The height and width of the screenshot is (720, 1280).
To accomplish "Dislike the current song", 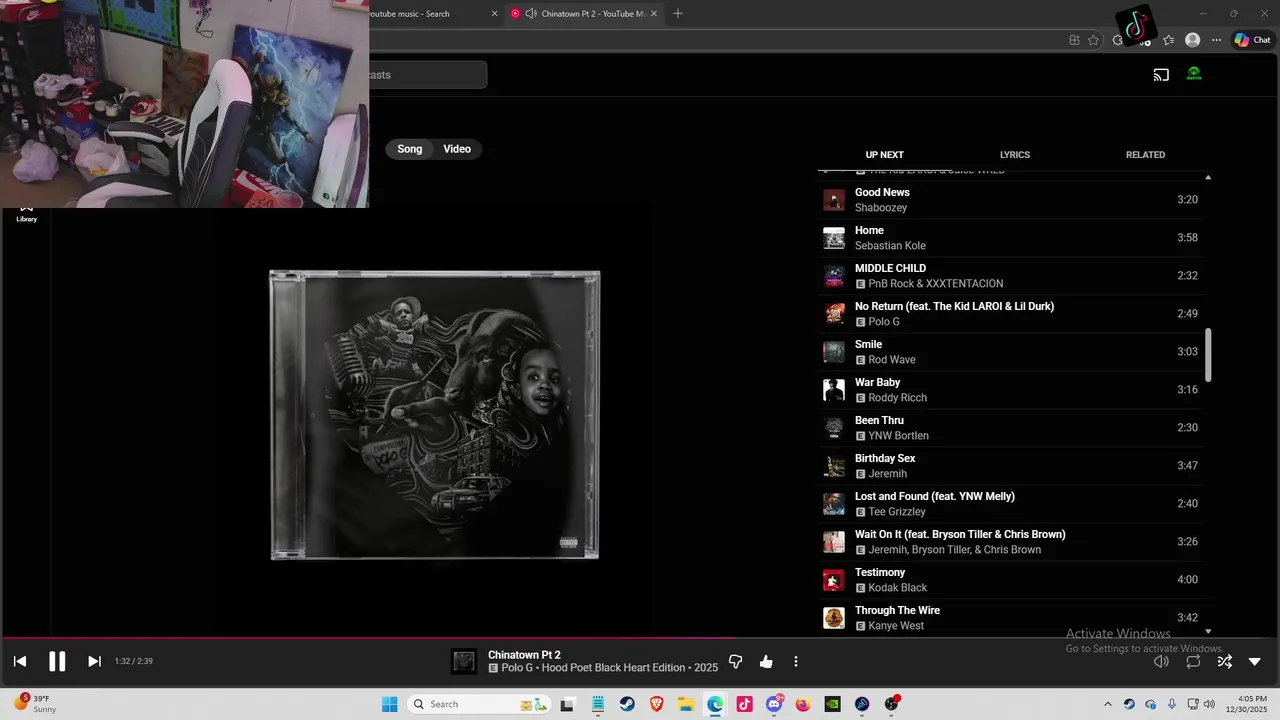I will [736, 662].
